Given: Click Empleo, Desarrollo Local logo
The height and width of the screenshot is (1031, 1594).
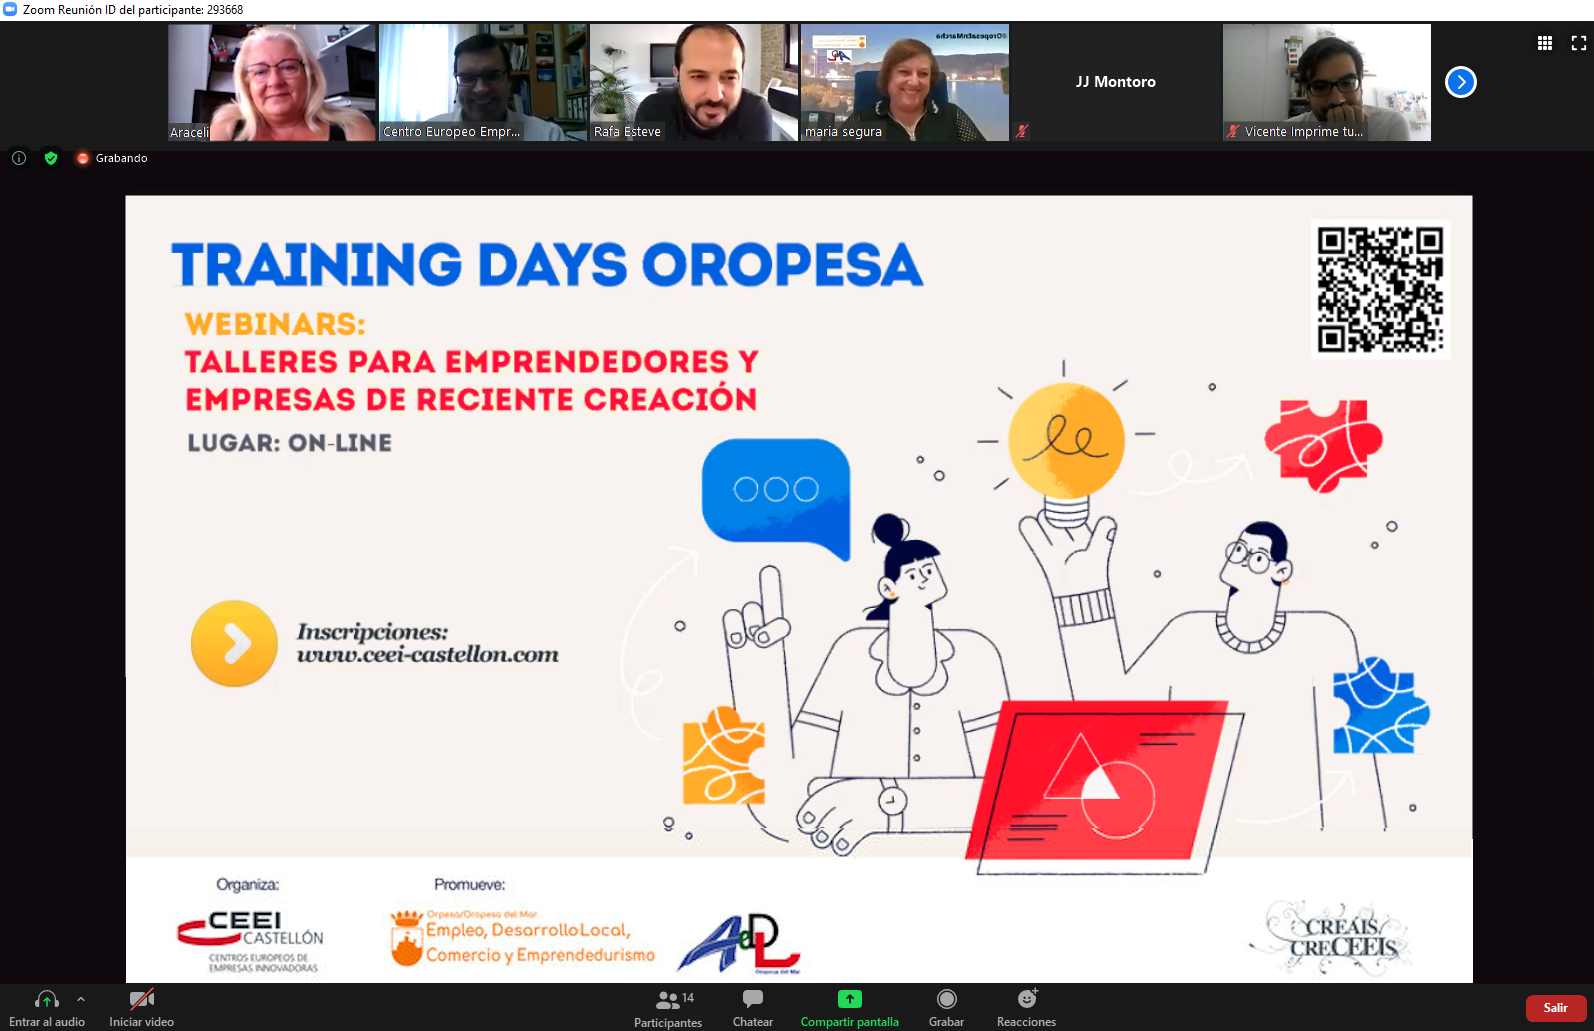Looking at the screenshot, I should pos(522,938).
